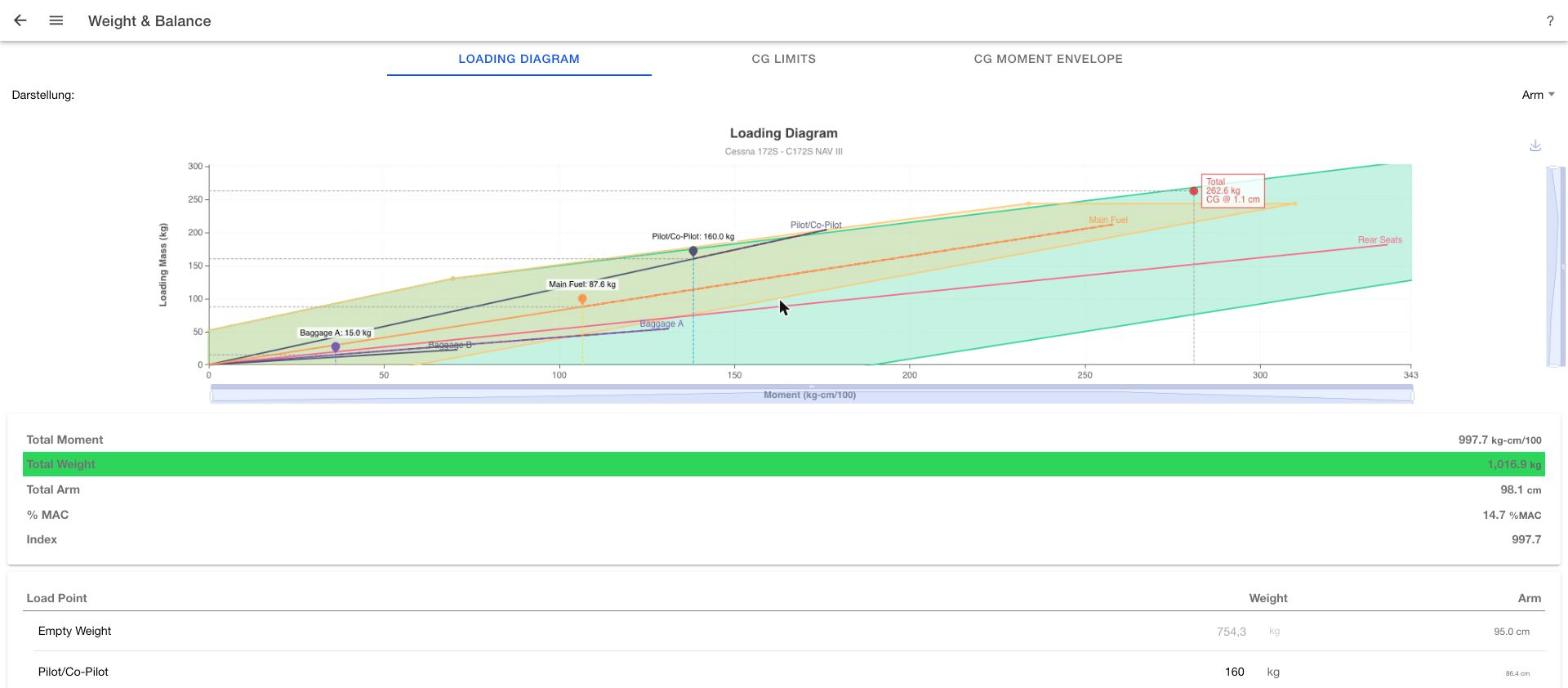1568x688 pixels.
Task: Click the Empty Weight value field 754,3
Action: 1231,632
